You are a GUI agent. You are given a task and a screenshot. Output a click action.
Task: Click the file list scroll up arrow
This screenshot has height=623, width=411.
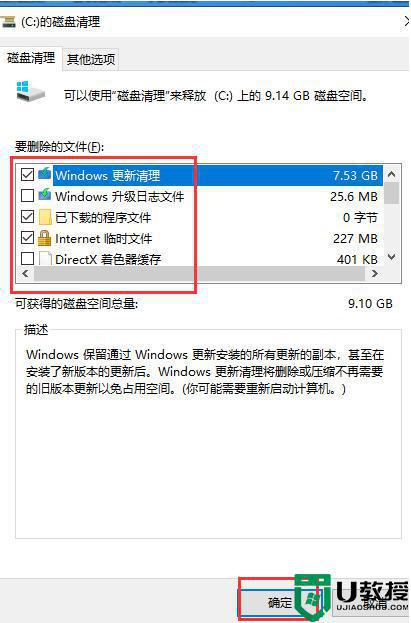point(392,174)
